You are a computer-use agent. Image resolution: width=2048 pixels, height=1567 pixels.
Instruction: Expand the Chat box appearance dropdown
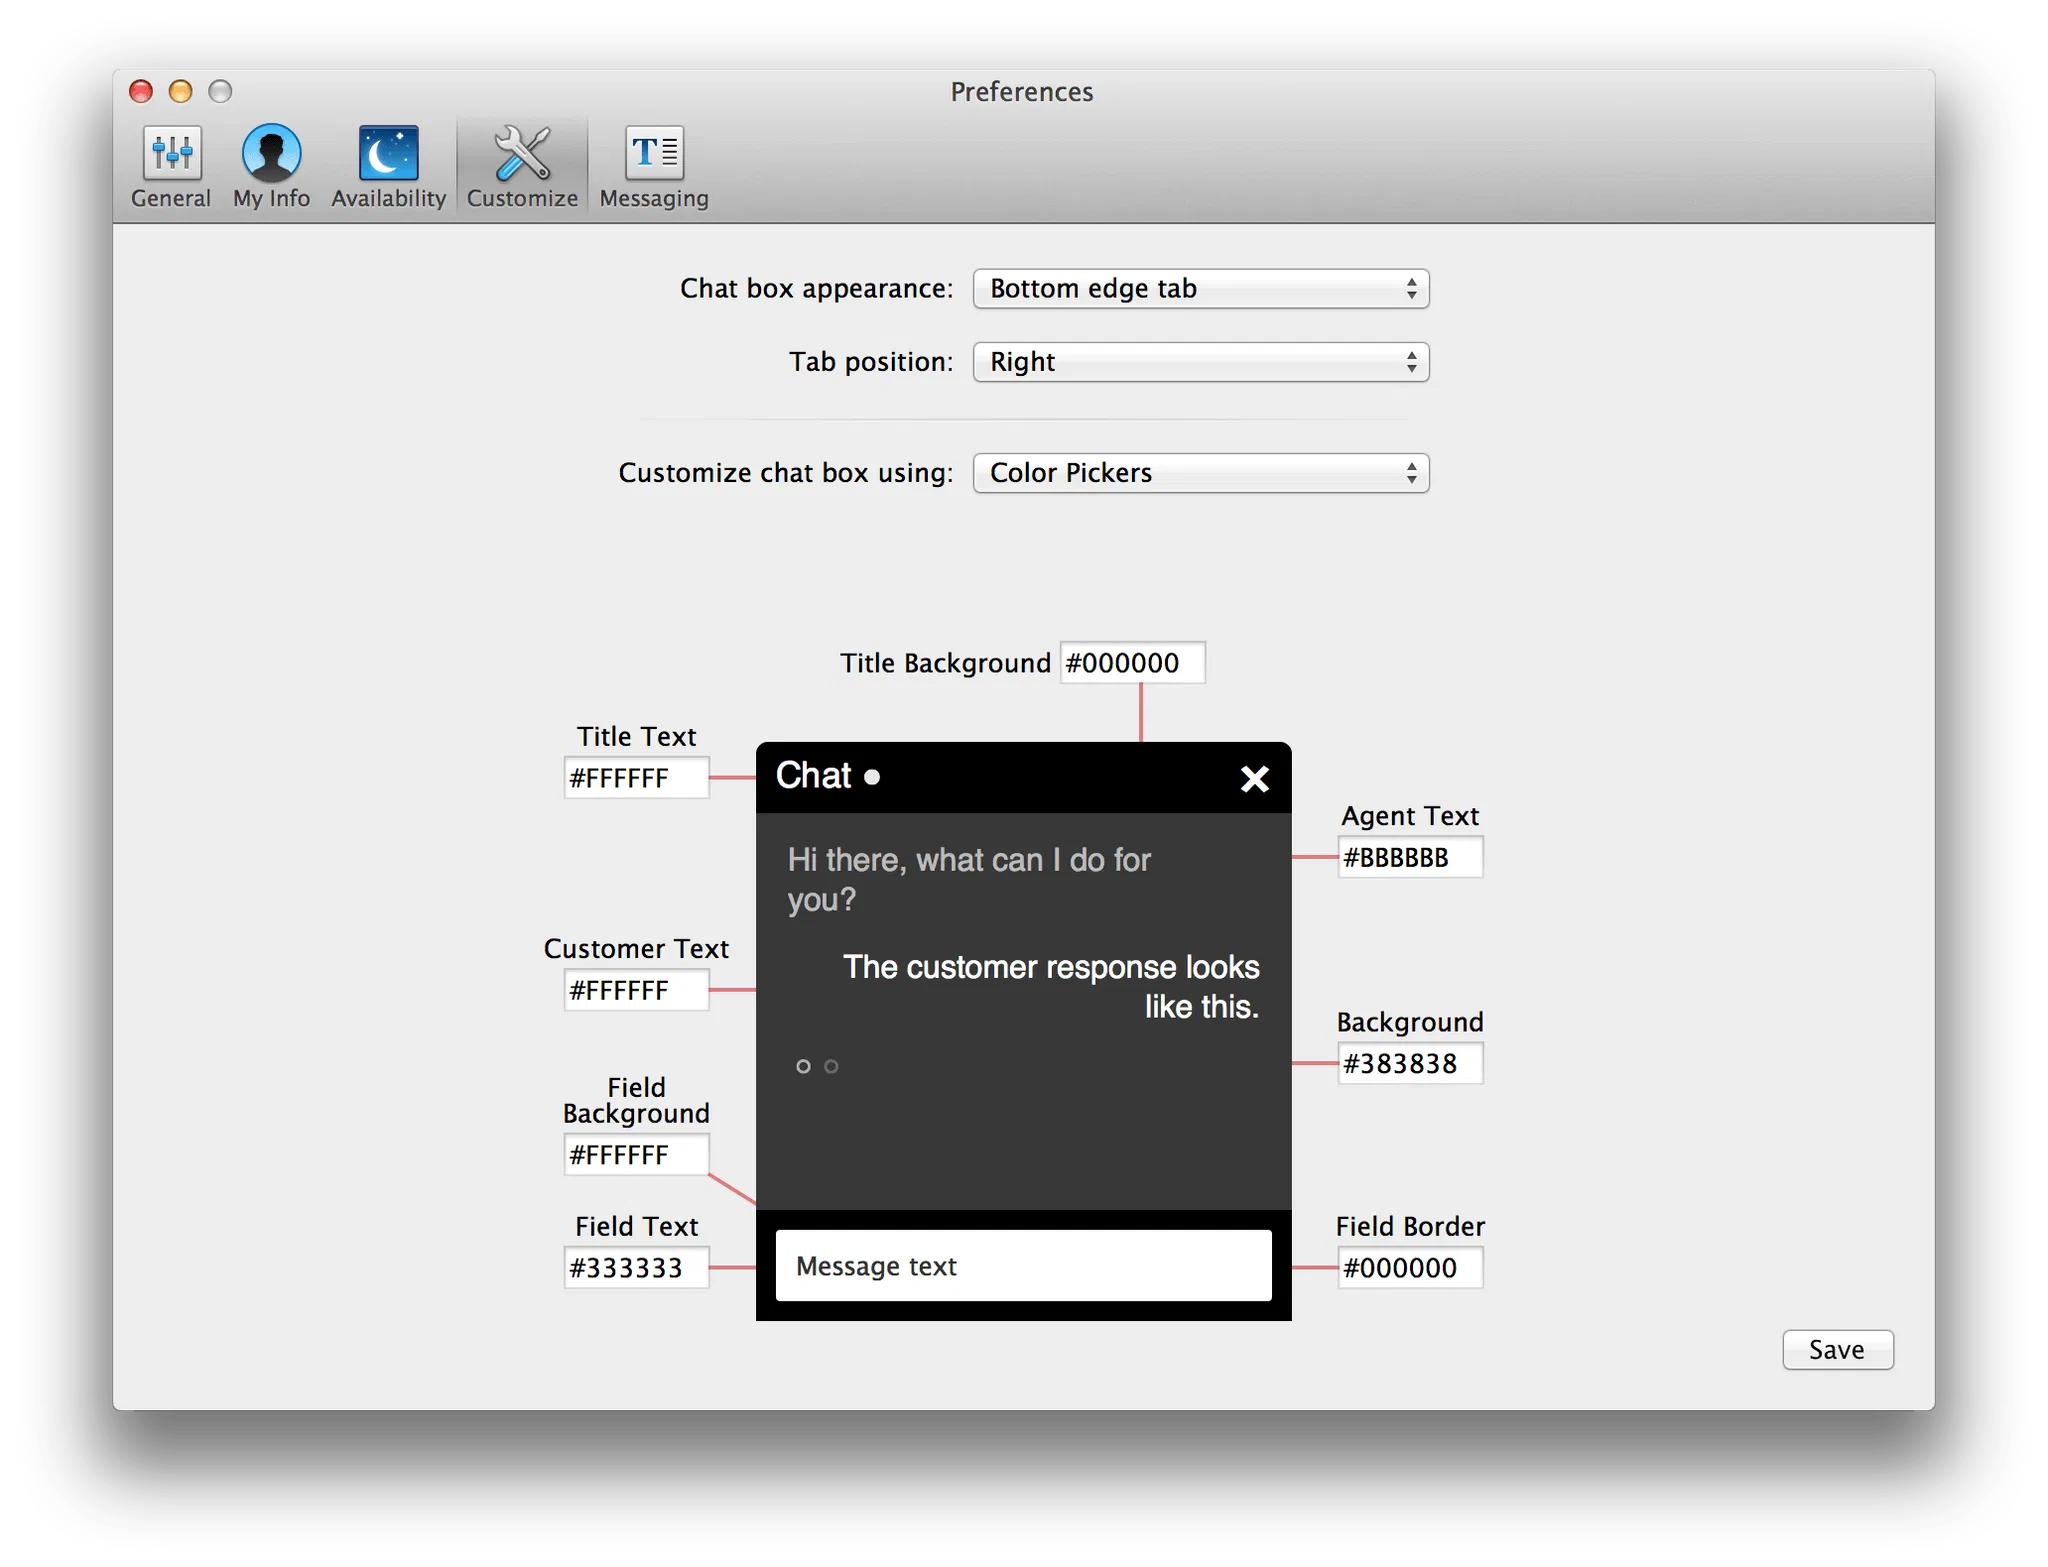tap(1200, 289)
